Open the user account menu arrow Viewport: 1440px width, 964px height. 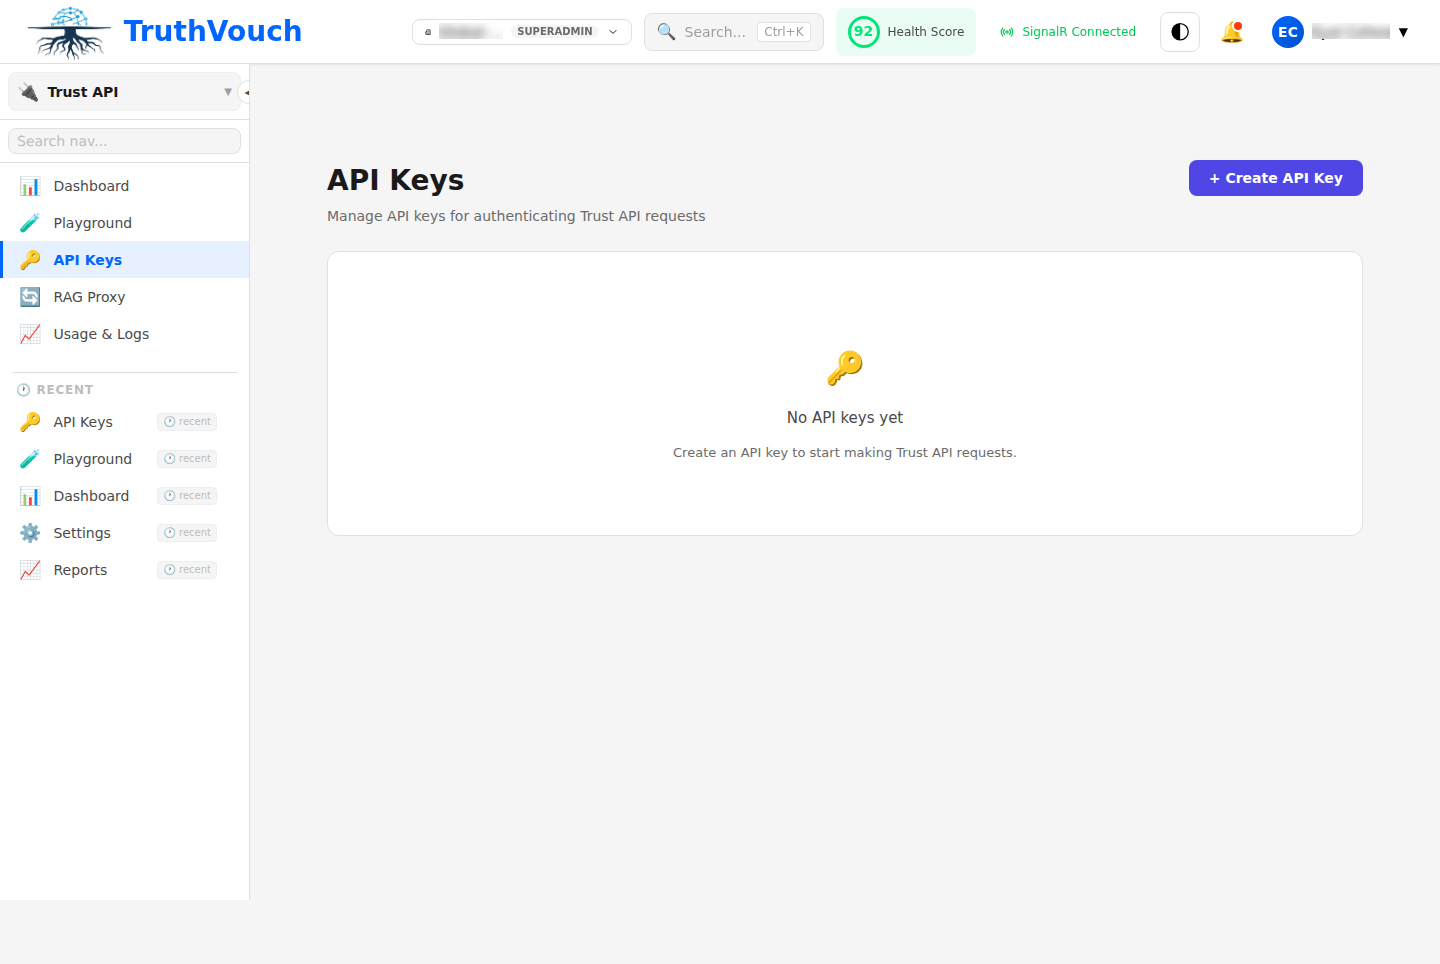click(x=1404, y=31)
